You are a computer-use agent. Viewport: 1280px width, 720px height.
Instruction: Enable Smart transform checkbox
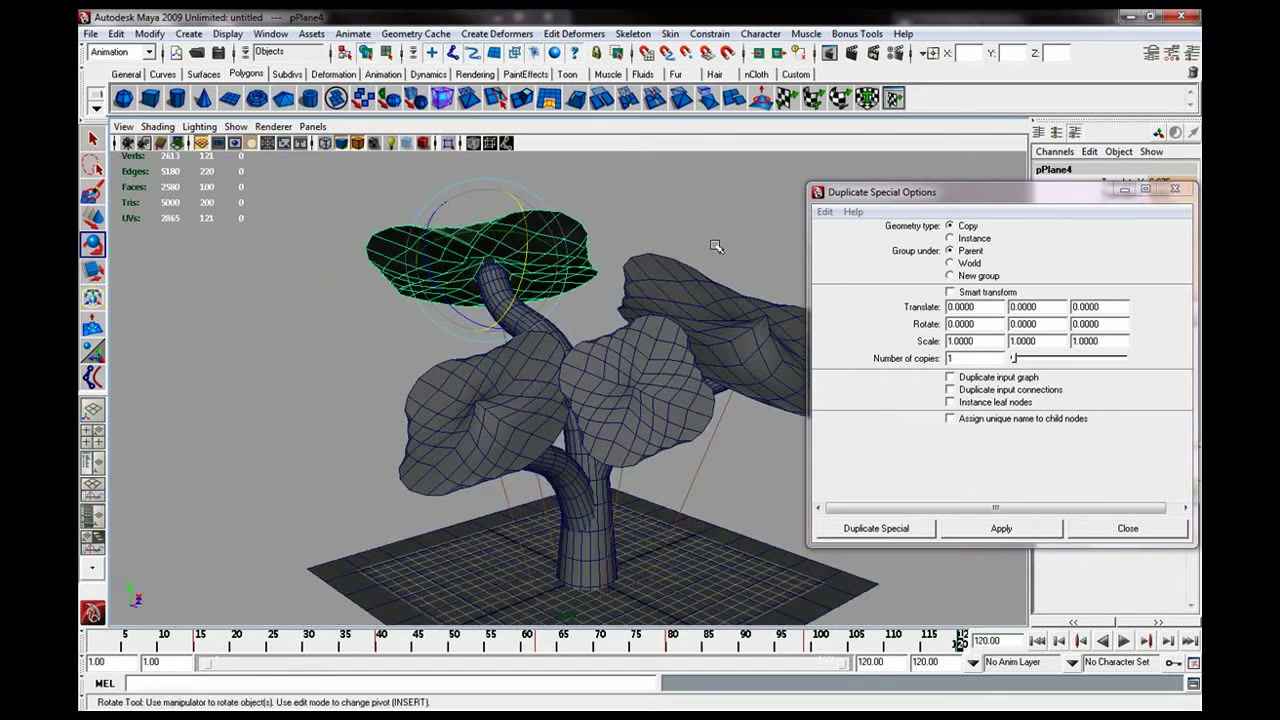tap(950, 292)
